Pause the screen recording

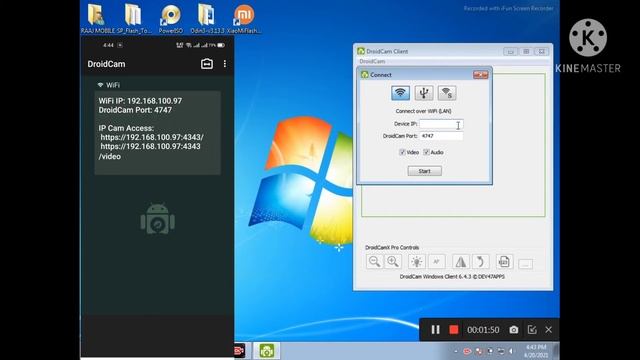(x=436, y=329)
